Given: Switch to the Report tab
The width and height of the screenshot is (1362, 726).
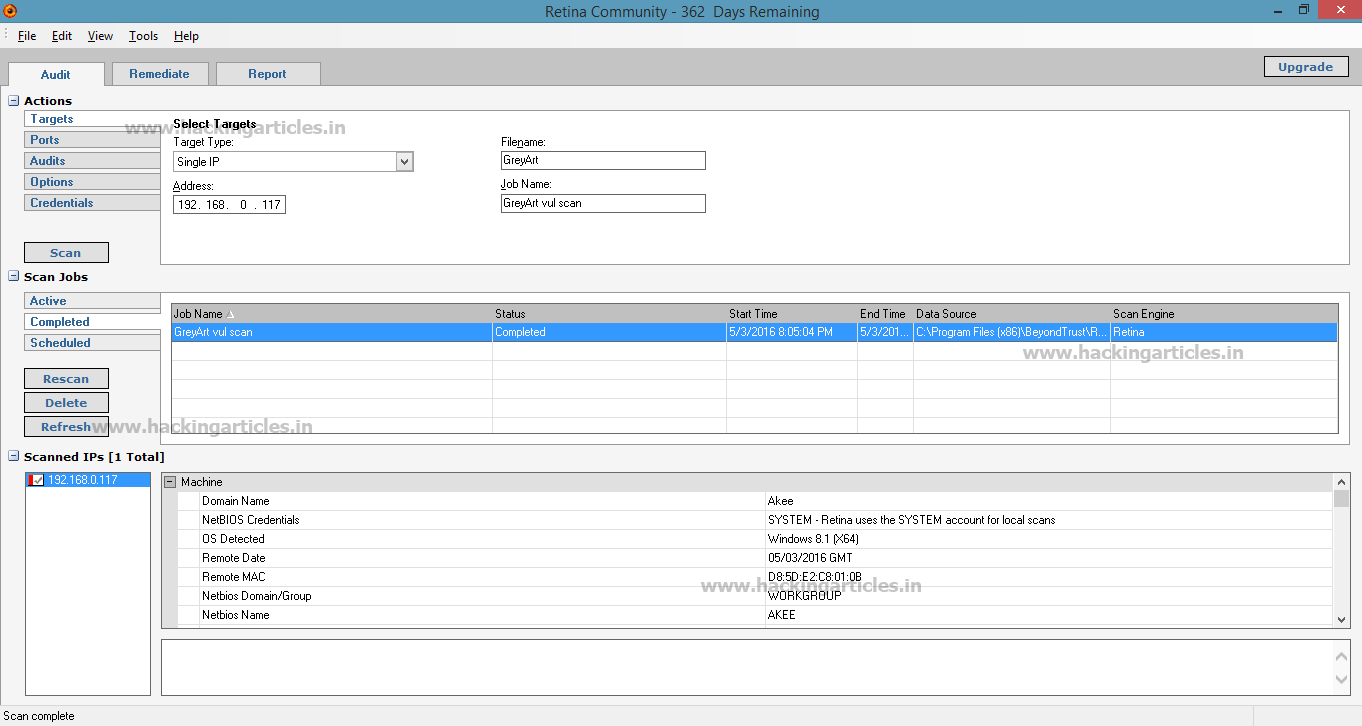Looking at the screenshot, I should pos(268,74).
